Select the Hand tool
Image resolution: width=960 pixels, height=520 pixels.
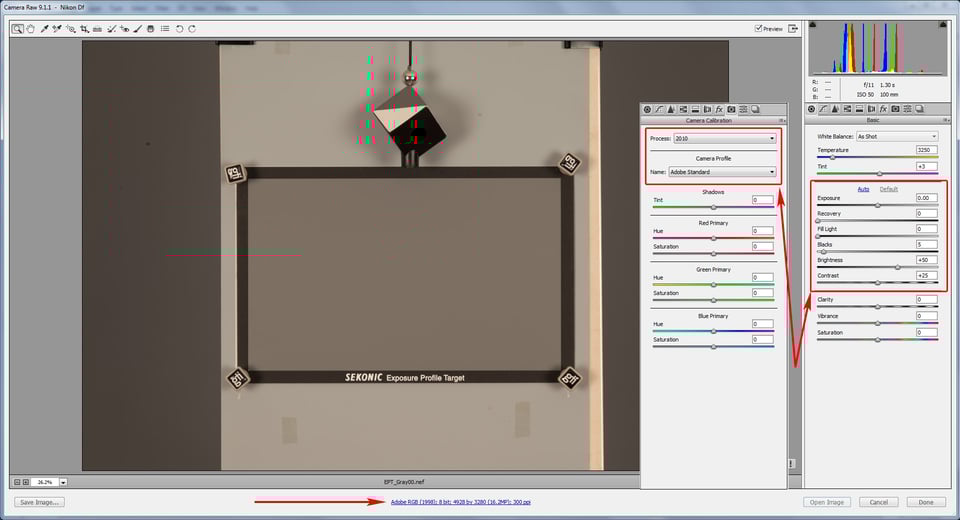pos(31,29)
